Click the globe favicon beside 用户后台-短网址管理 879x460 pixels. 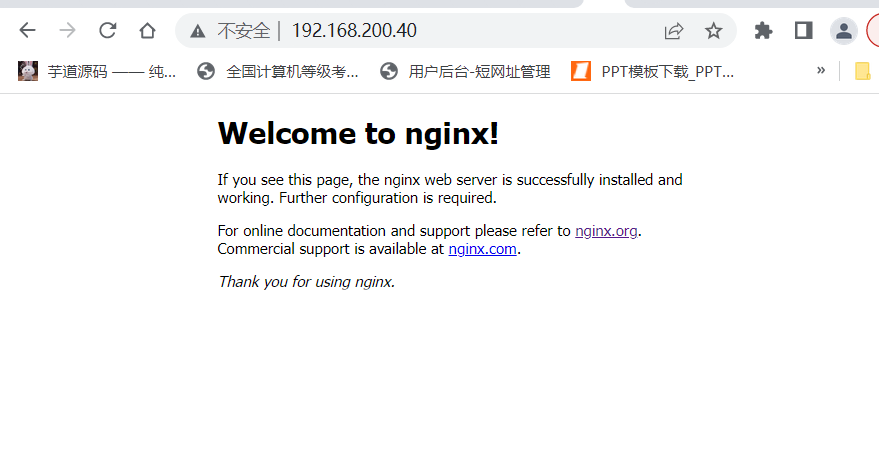click(388, 71)
